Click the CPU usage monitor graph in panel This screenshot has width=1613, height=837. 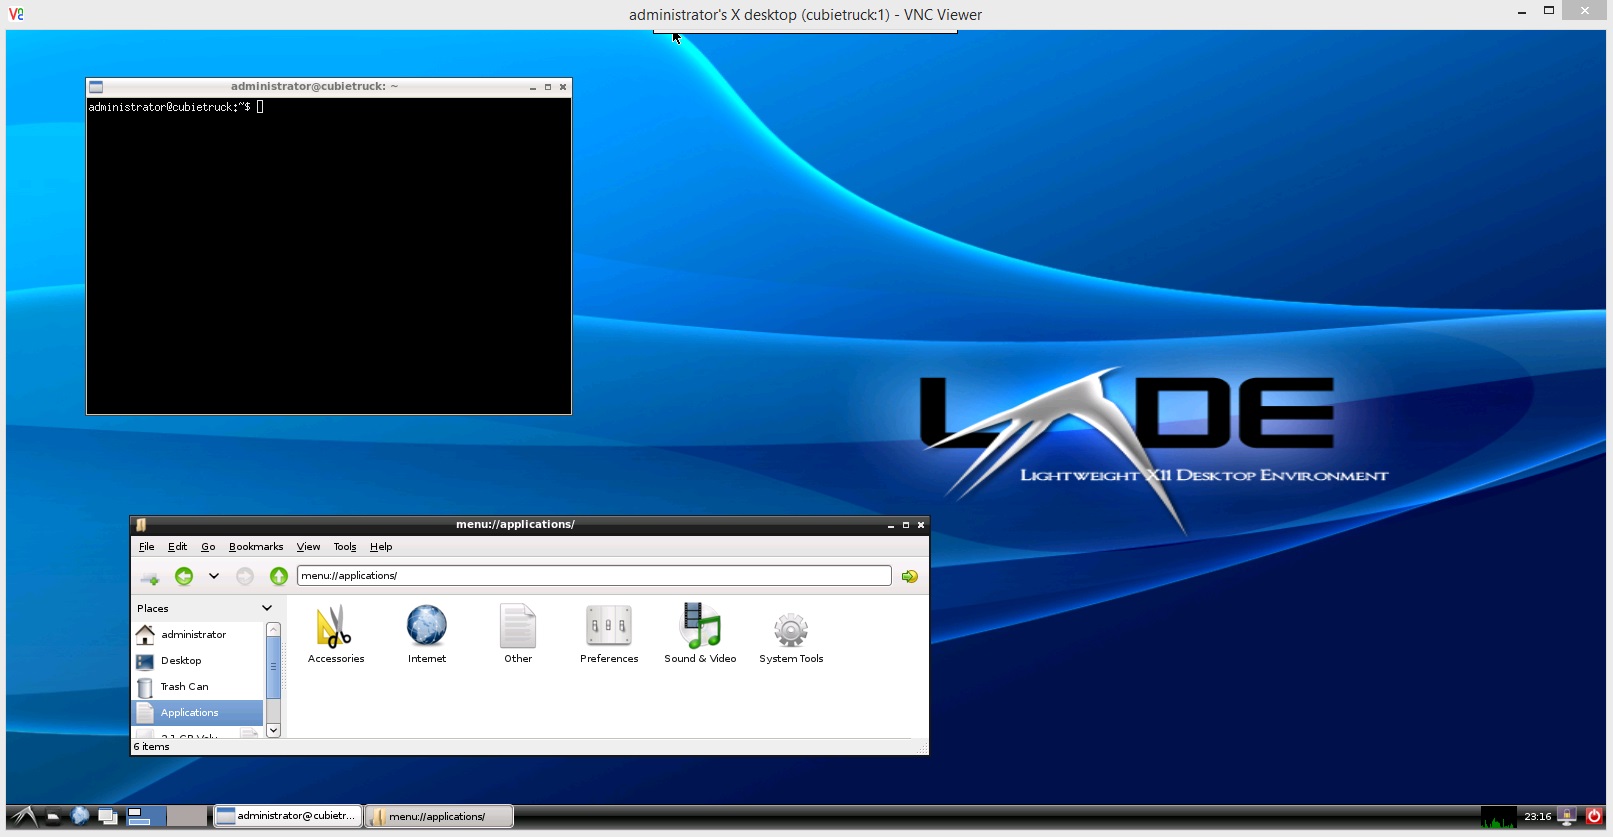click(x=1498, y=817)
